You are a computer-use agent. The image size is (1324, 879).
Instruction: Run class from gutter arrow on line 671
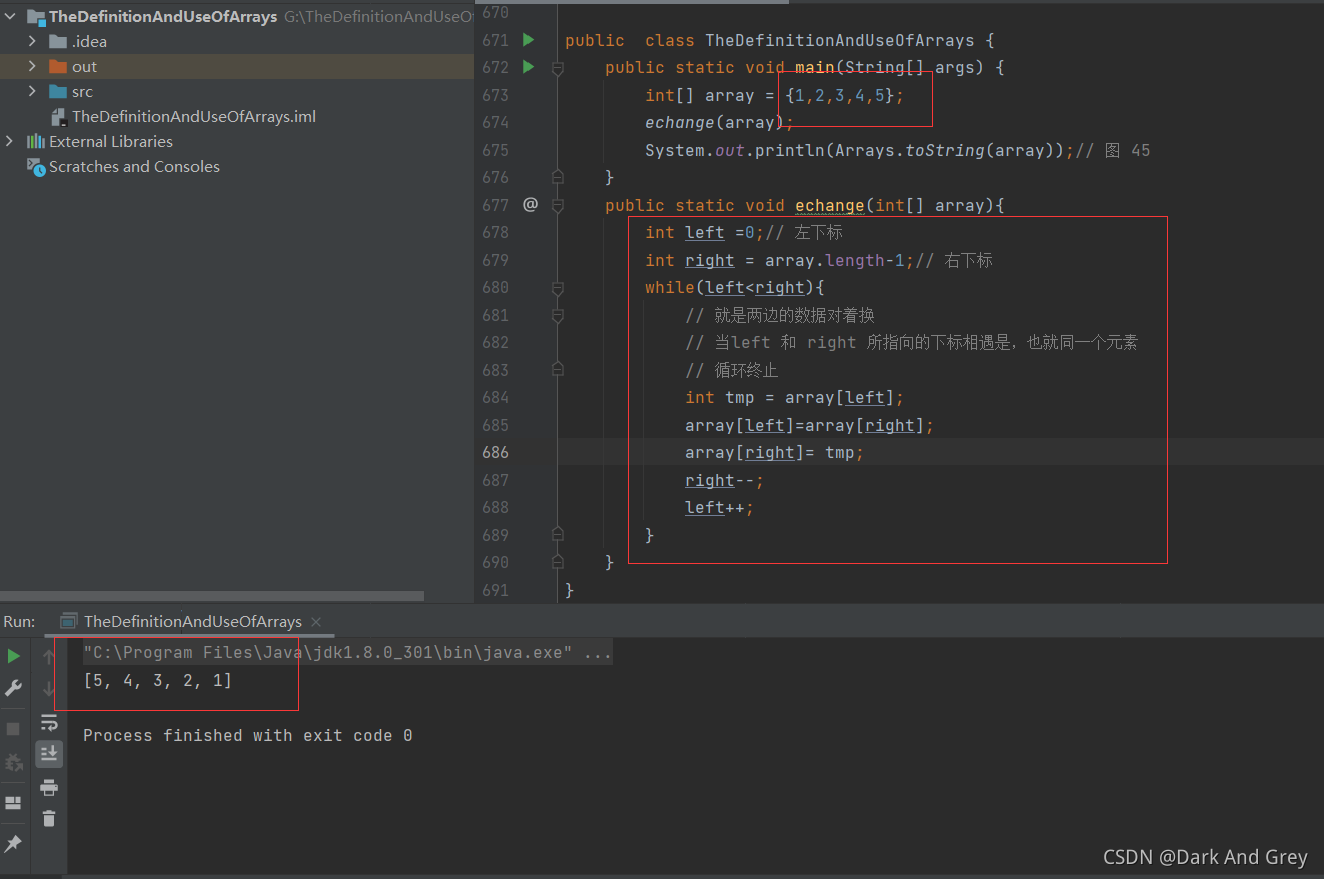[x=529, y=40]
